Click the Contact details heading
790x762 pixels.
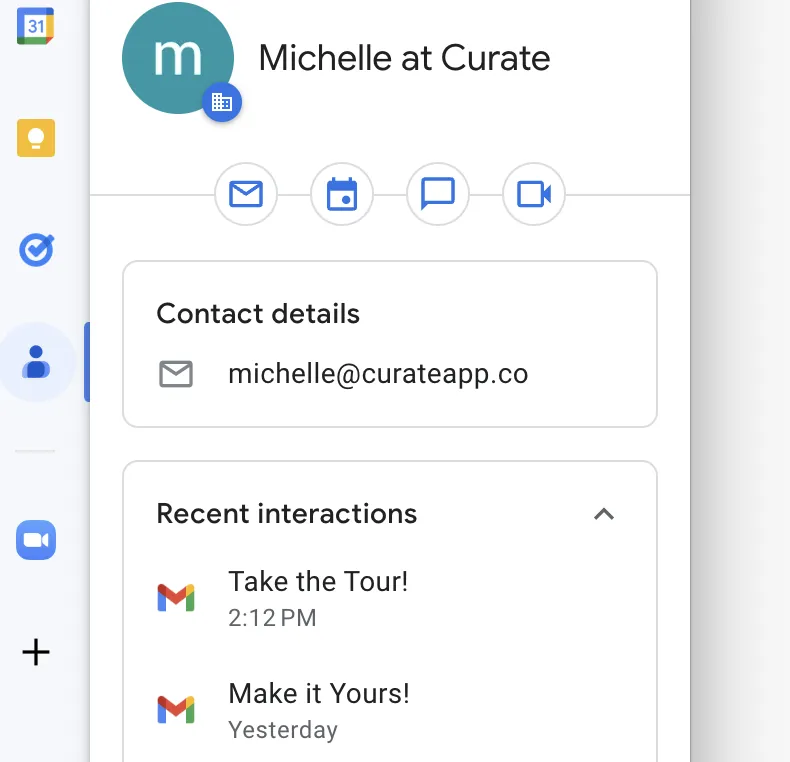[x=258, y=313]
